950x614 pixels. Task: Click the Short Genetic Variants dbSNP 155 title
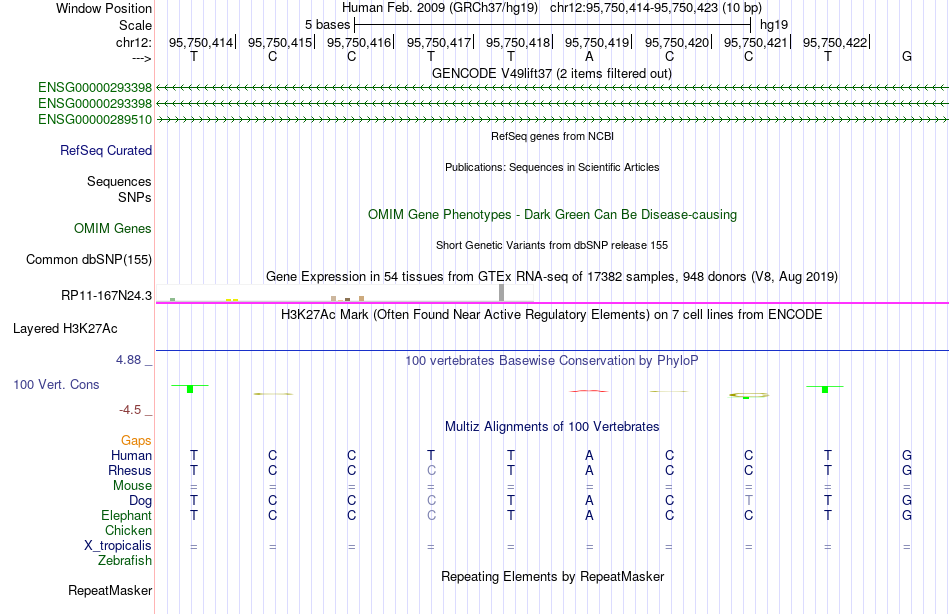point(552,245)
